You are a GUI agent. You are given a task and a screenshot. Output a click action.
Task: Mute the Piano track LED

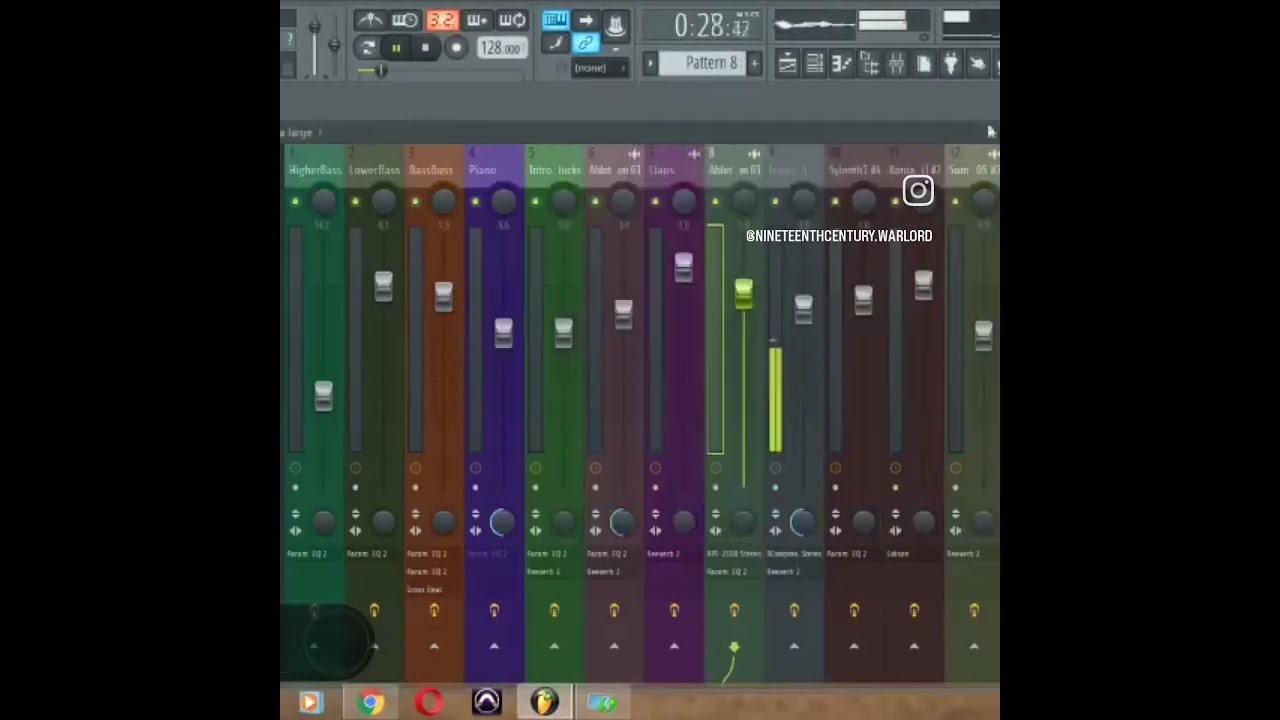475,202
